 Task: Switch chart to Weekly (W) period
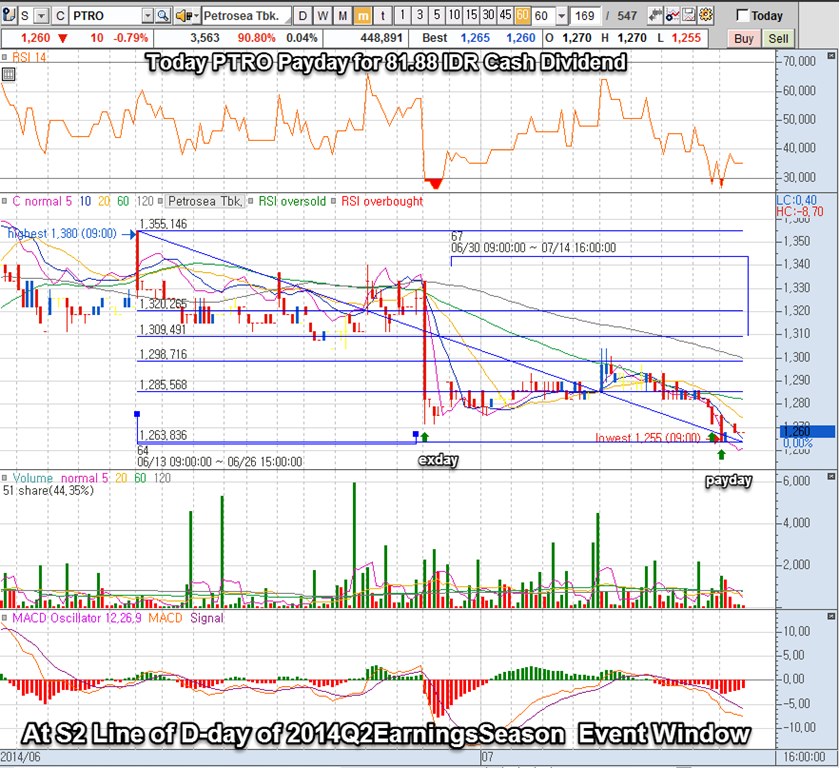pyautogui.click(x=323, y=16)
